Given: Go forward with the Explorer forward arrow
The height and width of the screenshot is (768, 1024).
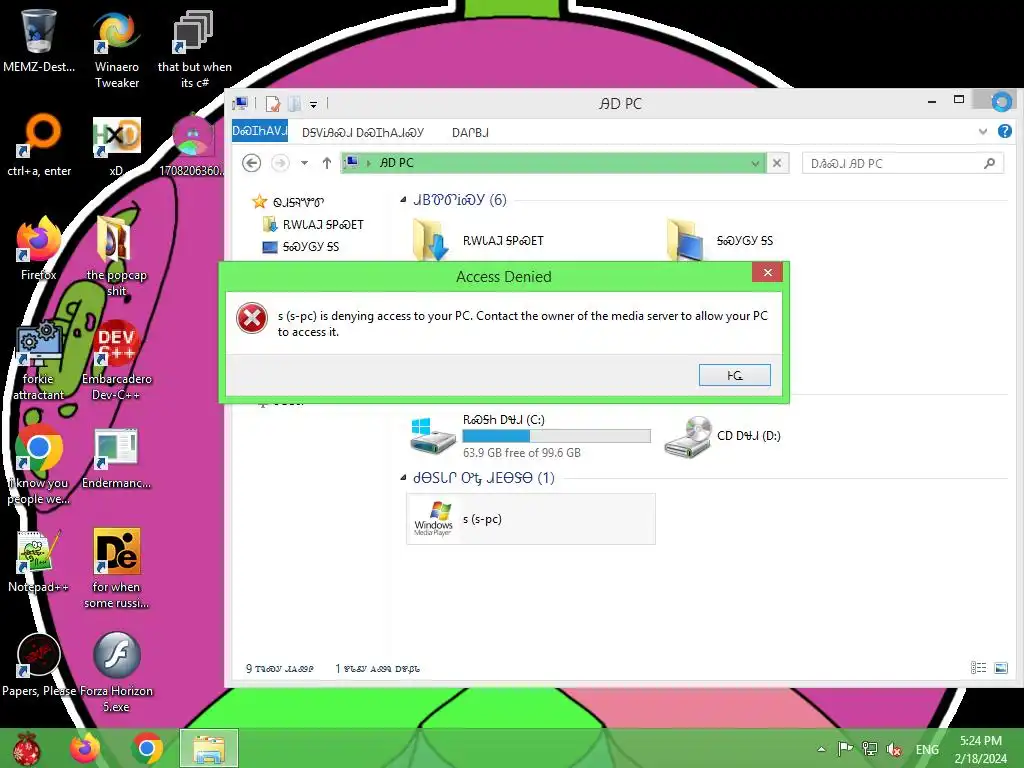Looking at the screenshot, I should (x=280, y=163).
